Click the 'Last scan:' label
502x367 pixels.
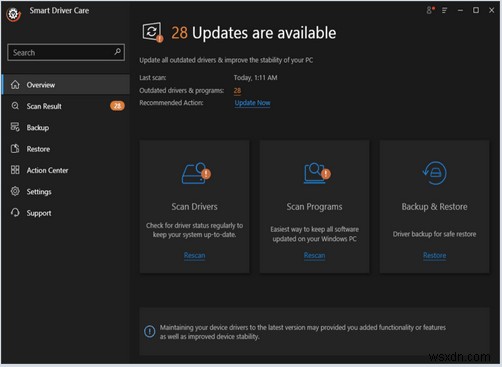(153, 78)
